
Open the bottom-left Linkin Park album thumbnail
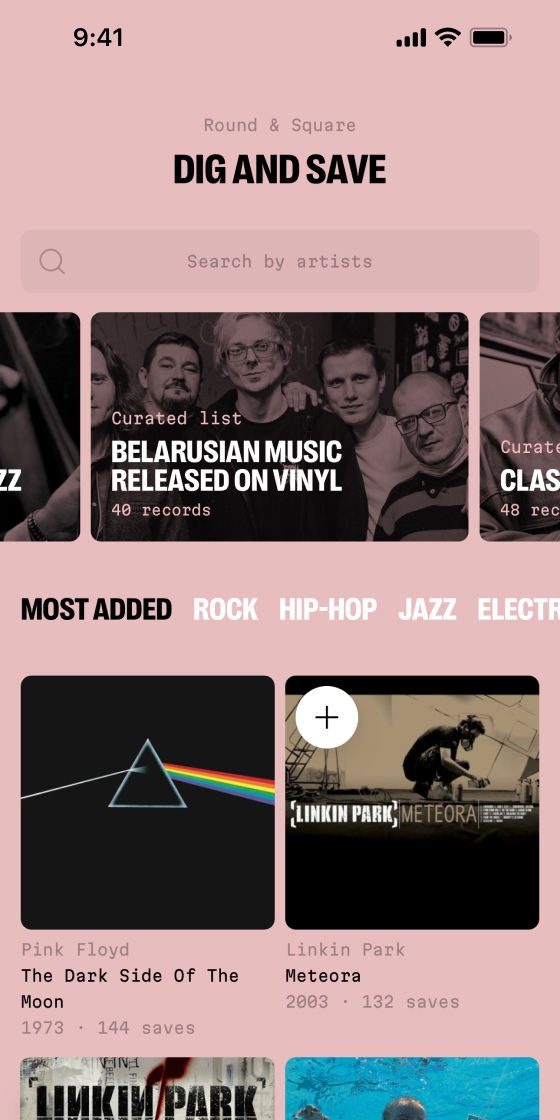[x=148, y=1089]
